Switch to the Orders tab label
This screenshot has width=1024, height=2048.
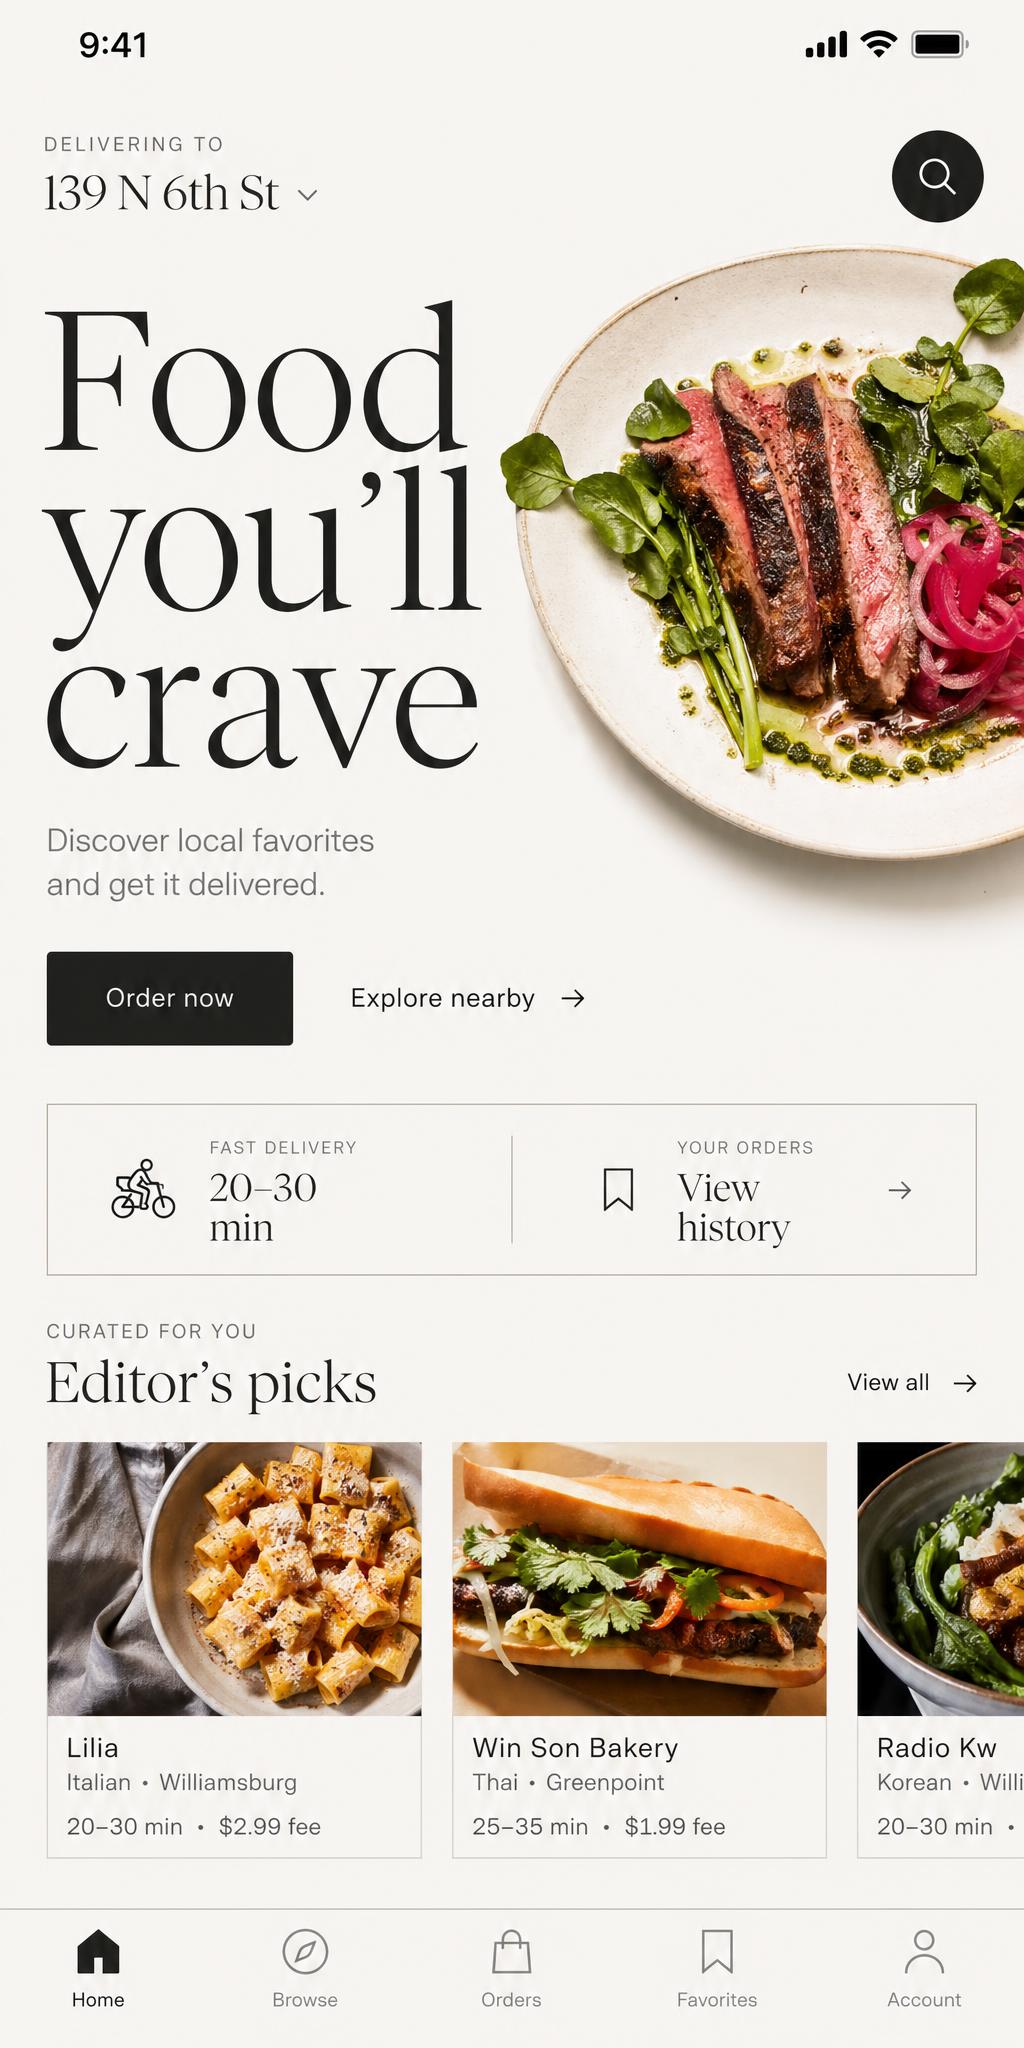(511, 1999)
